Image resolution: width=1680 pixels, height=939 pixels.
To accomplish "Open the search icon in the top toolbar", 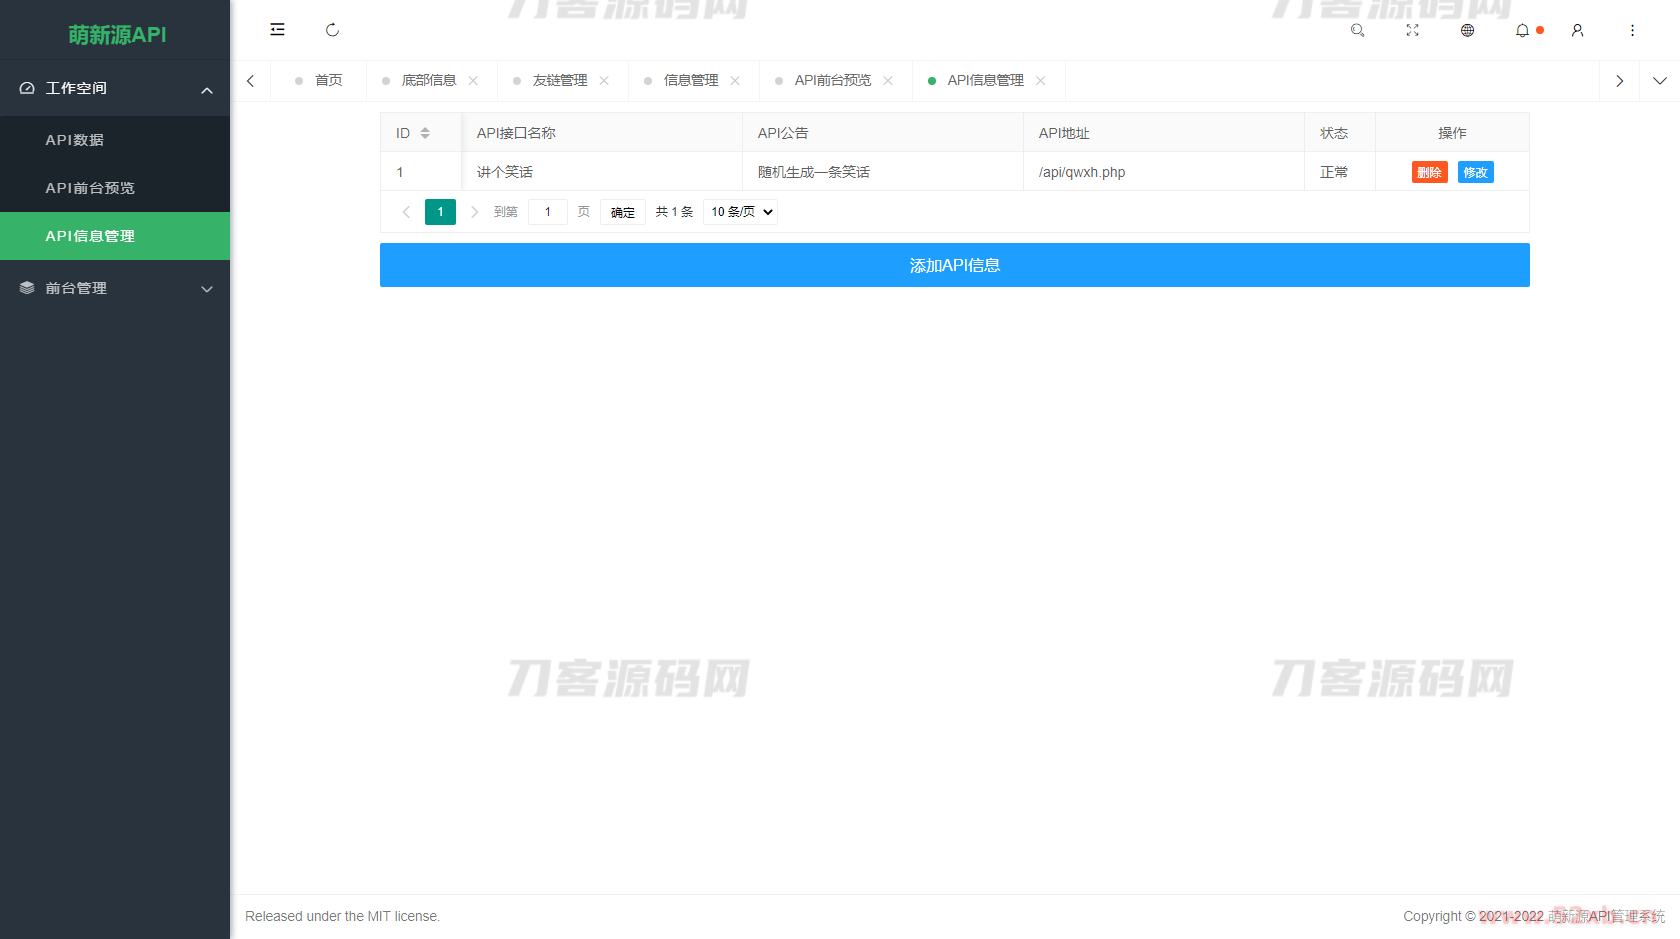I will tap(1357, 30).
